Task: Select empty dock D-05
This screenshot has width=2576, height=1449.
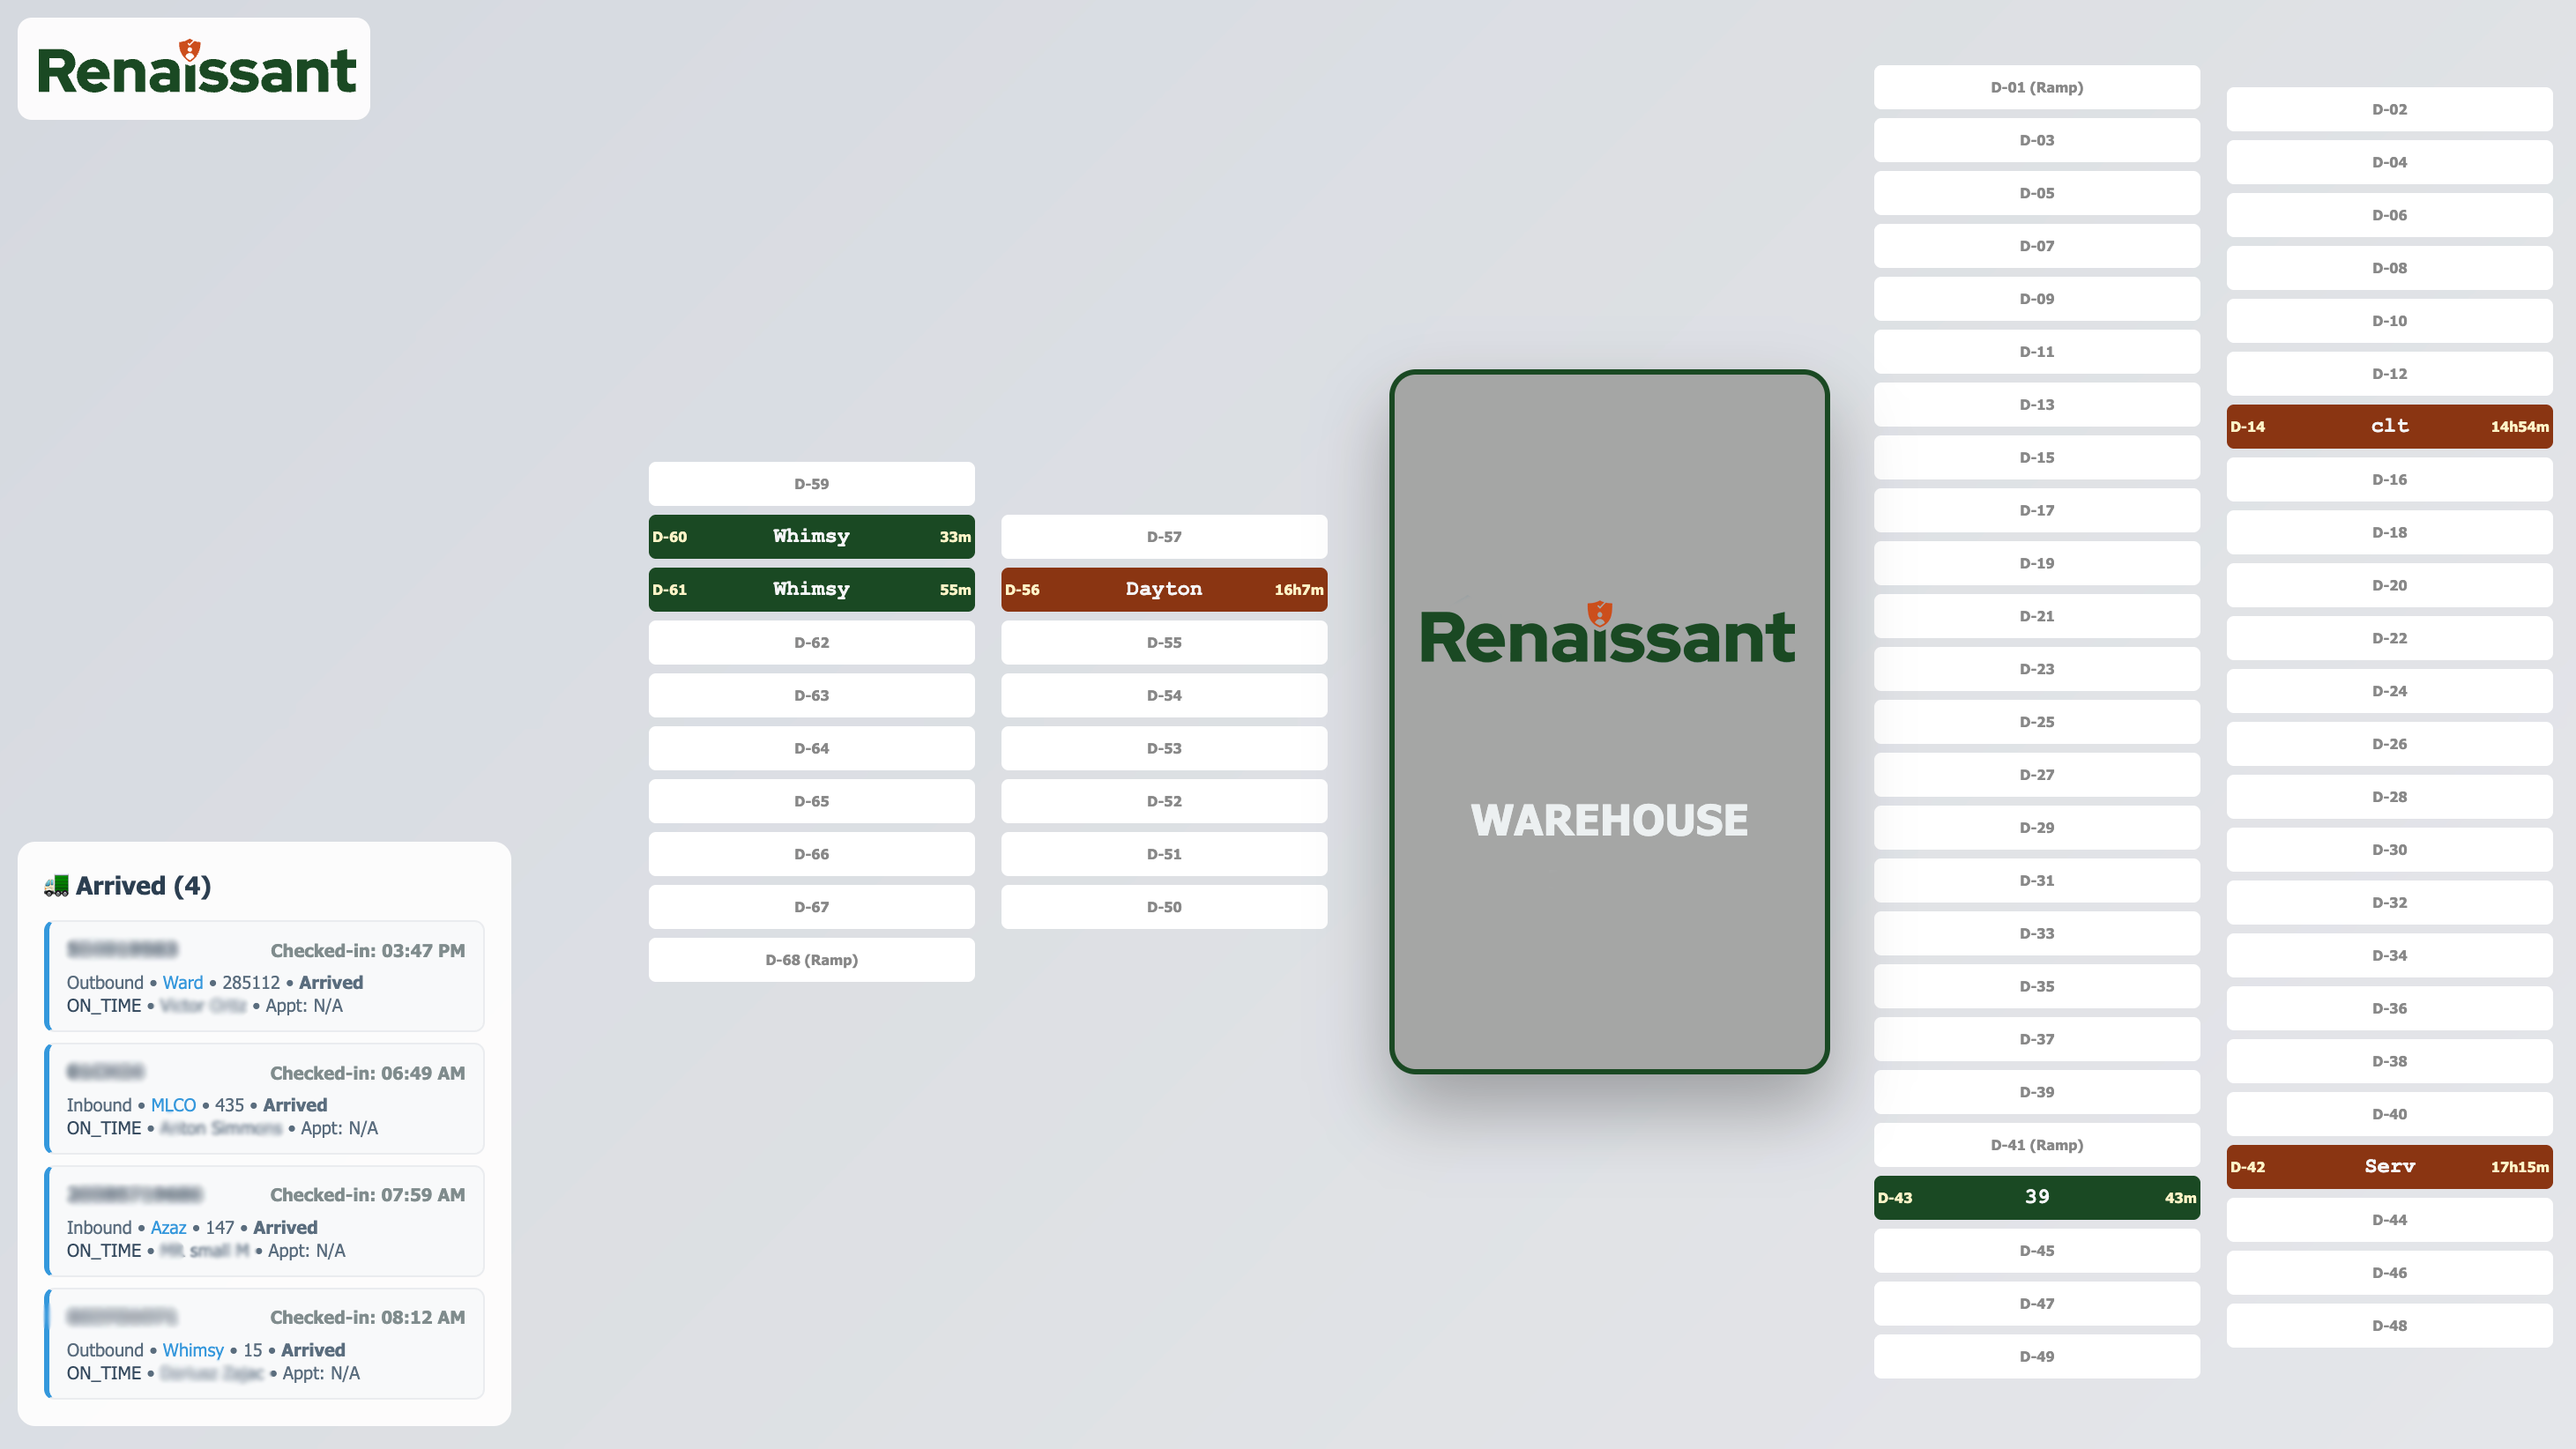Action: pyautogui.click(x=2037, y=194)
